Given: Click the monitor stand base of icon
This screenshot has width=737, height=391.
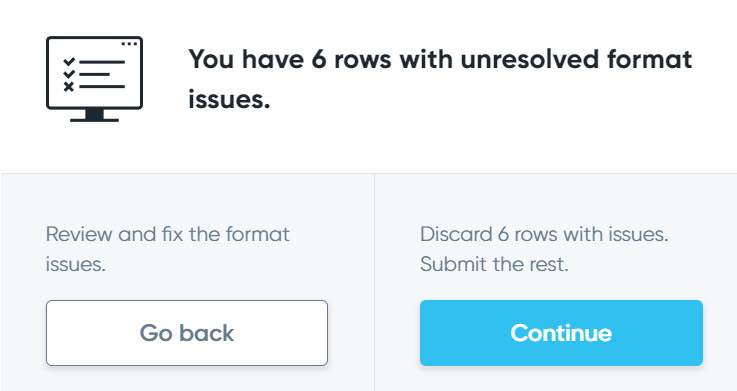Looking at the screenshot, I should (94, 120).
